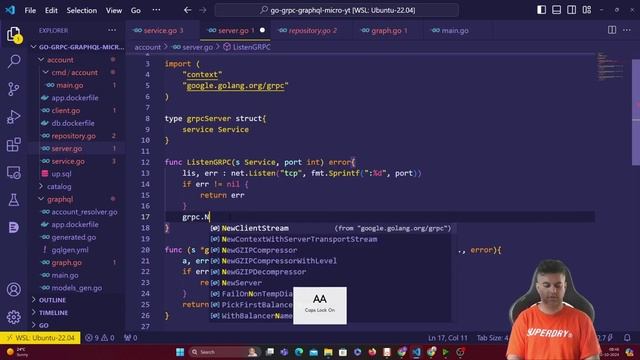Expand the GO section

(x=78, y=325)
